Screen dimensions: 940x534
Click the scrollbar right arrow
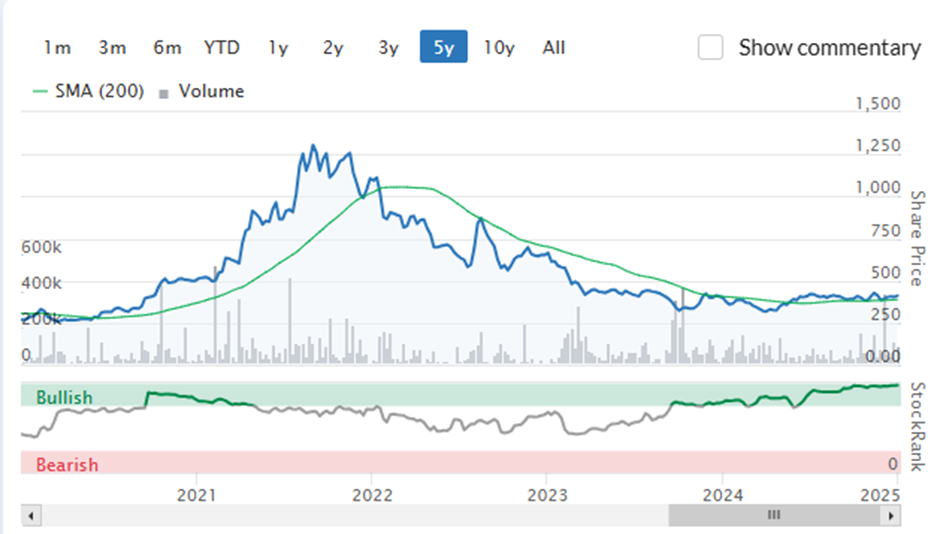coord(891,515)
